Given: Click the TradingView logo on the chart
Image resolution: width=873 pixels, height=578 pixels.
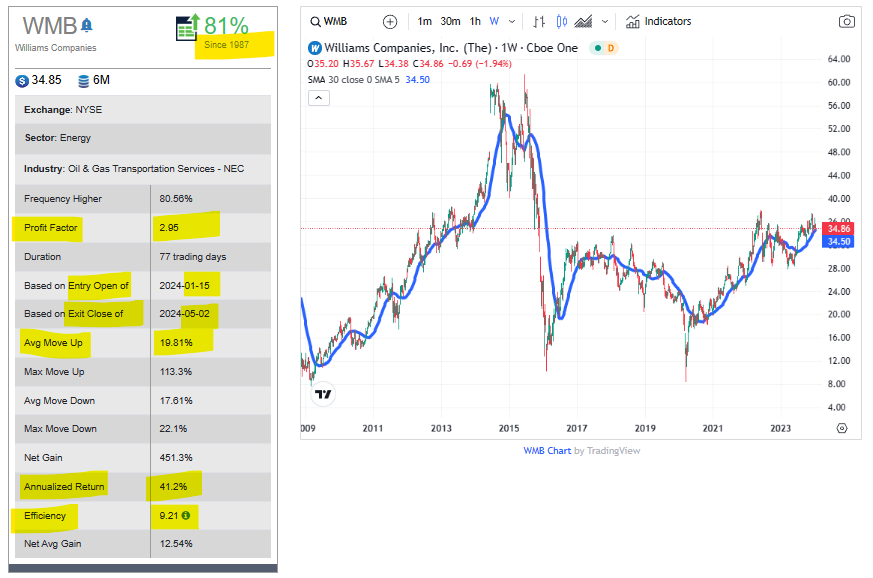Looking at the screenshot, I should [323, 394].
